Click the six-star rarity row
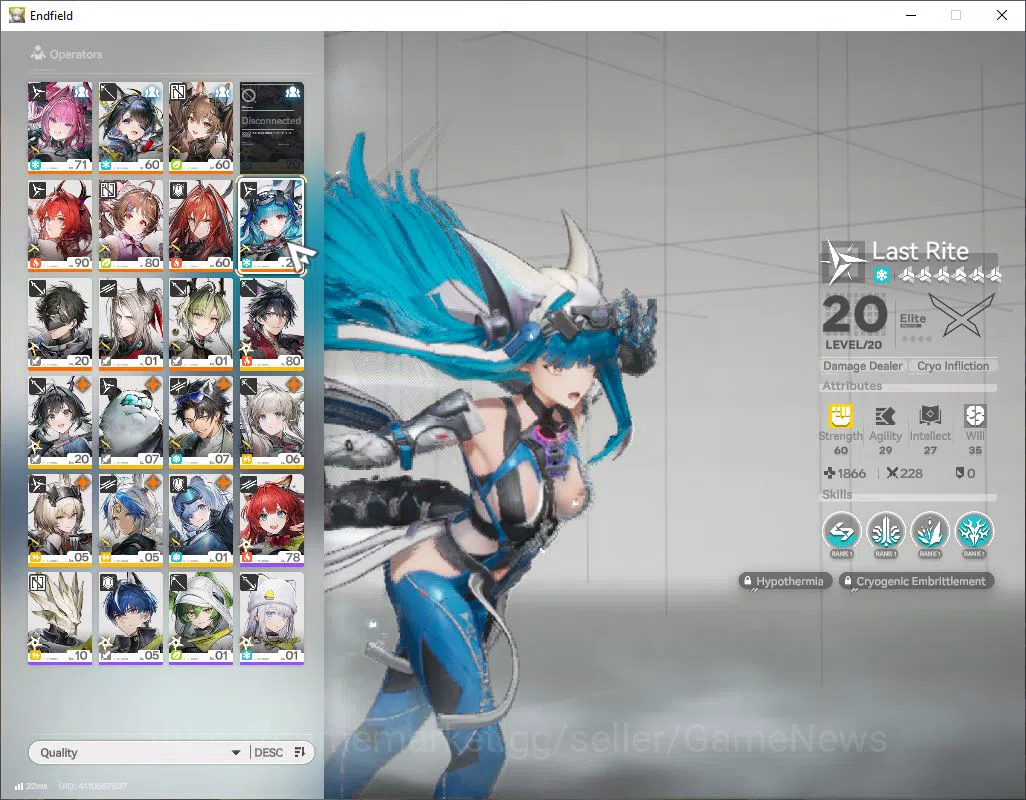1026x800 pixels. (949, 275)
